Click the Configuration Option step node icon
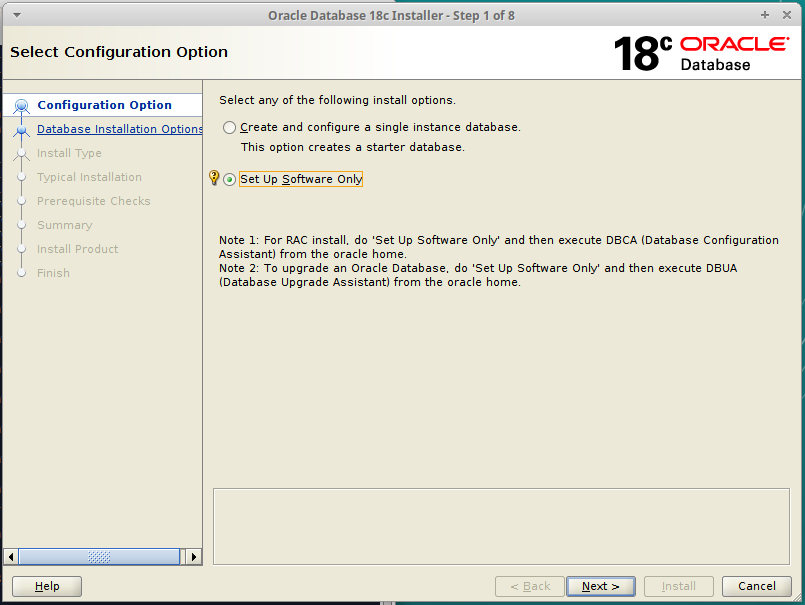This screenshot has width=805, height=605. point(22,106)
